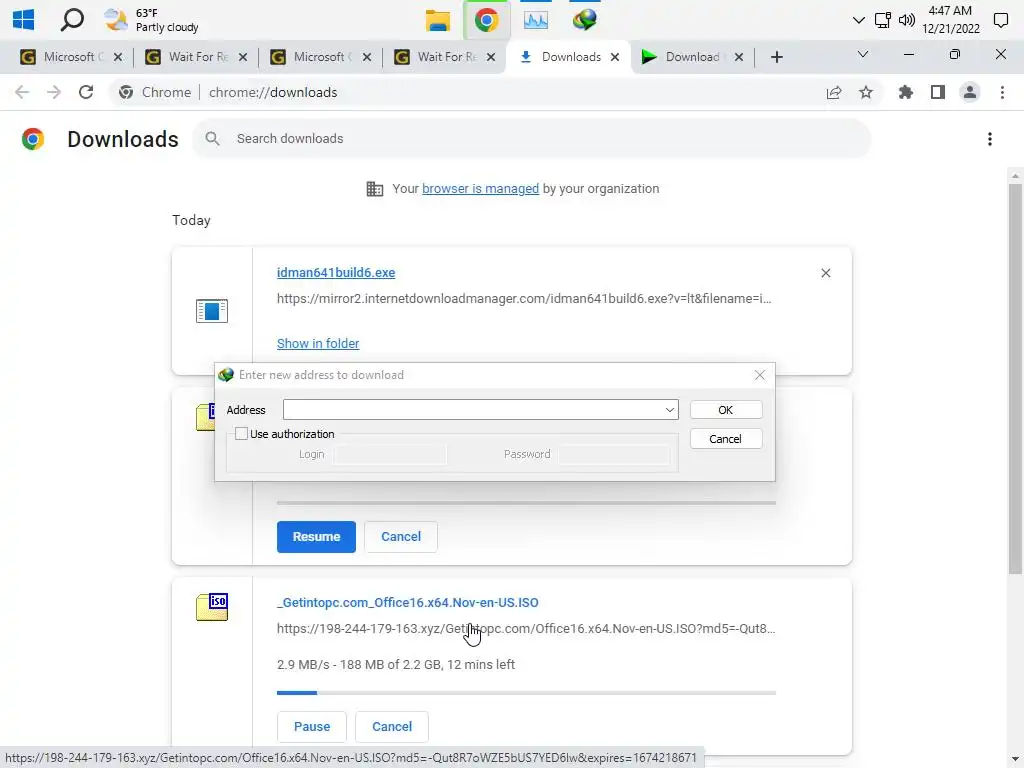The width and height of the screenshot is (1024, 768).
Task: Bookmark this page with the star
Action: point(866,92)
